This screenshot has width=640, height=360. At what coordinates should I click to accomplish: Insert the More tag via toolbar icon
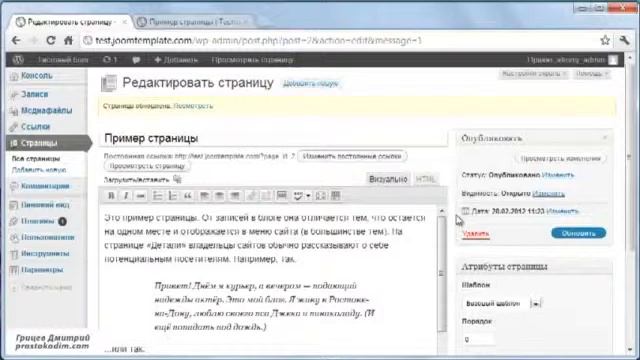point(282,196)
